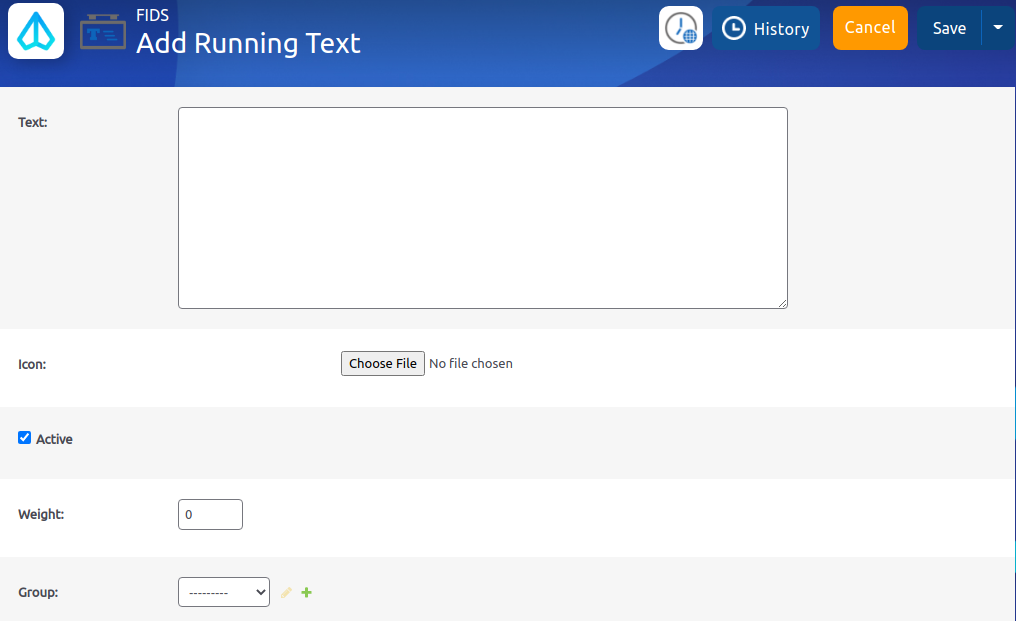Grab the text area resize handle
The height and width of the screenshot is (621, 1016).
click(782, 303)
